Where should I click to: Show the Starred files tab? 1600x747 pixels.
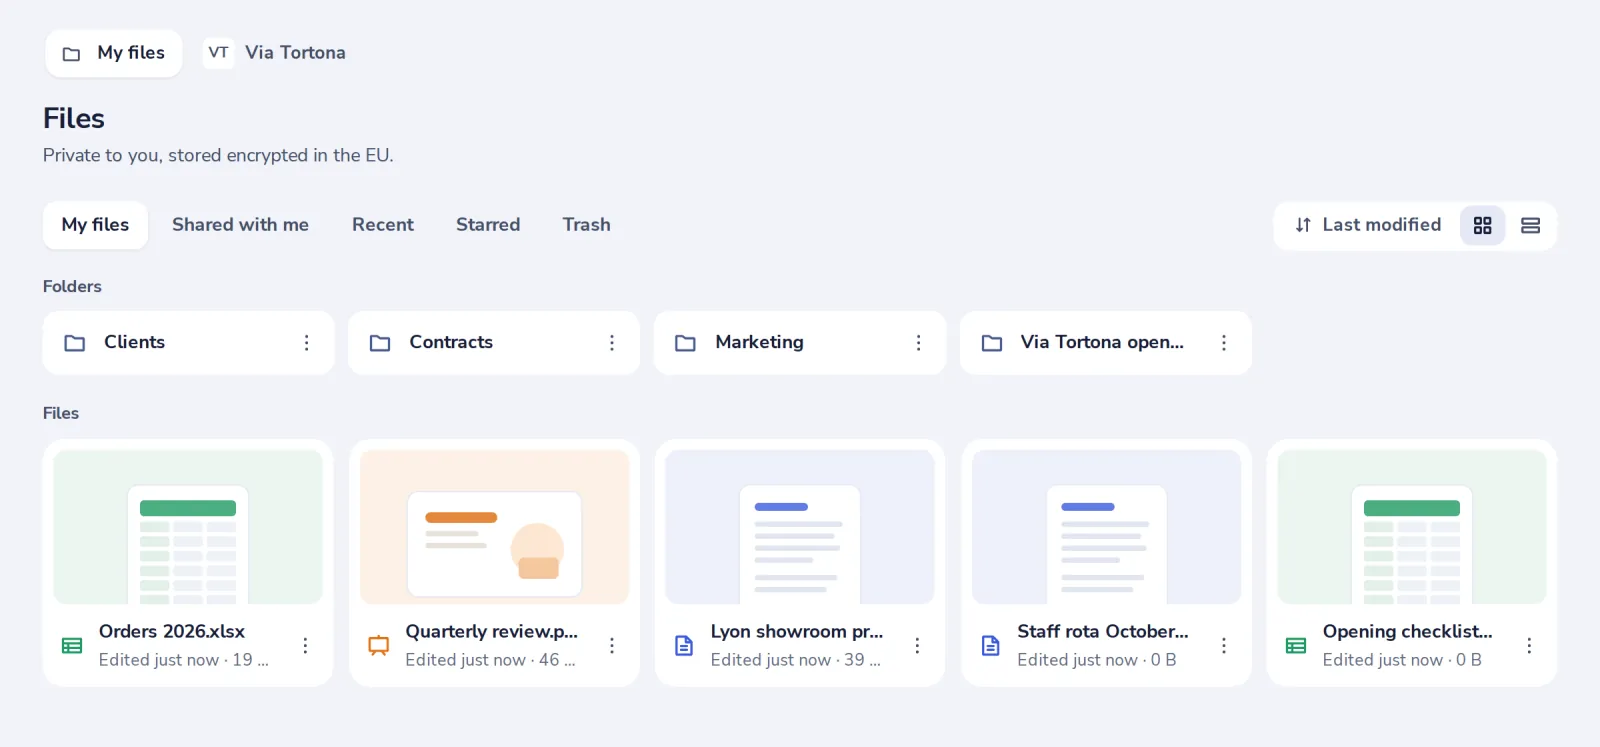(x=488, y=226)
